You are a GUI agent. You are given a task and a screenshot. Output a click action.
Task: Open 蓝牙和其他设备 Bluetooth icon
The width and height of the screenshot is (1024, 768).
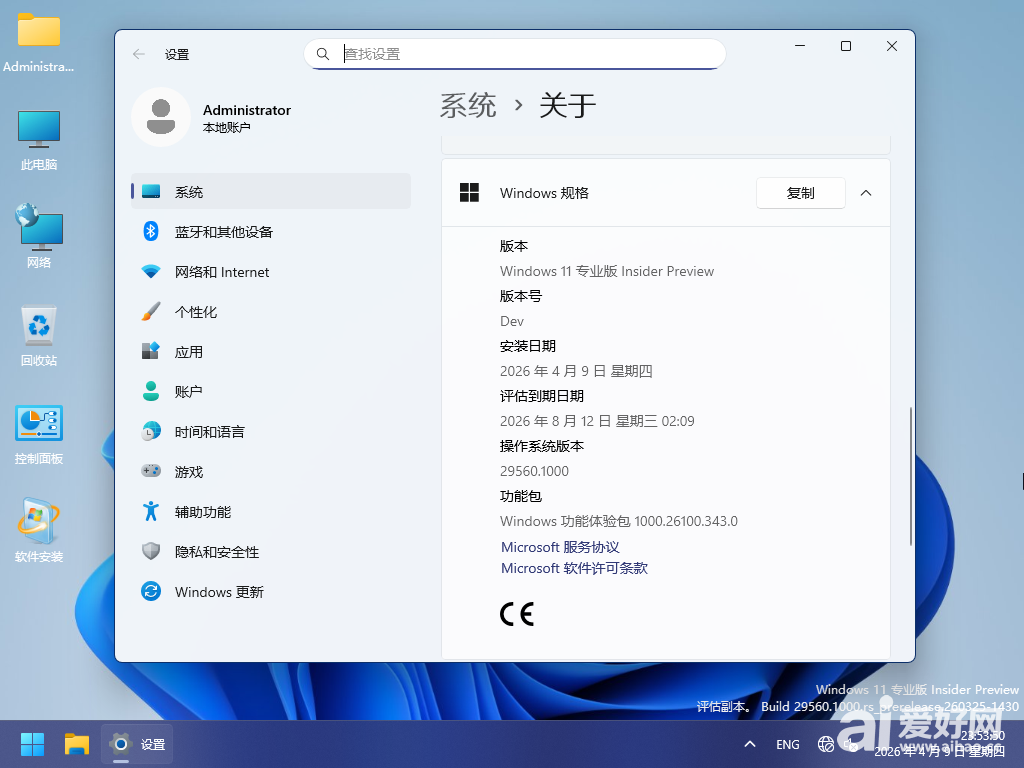click(151, 231)
